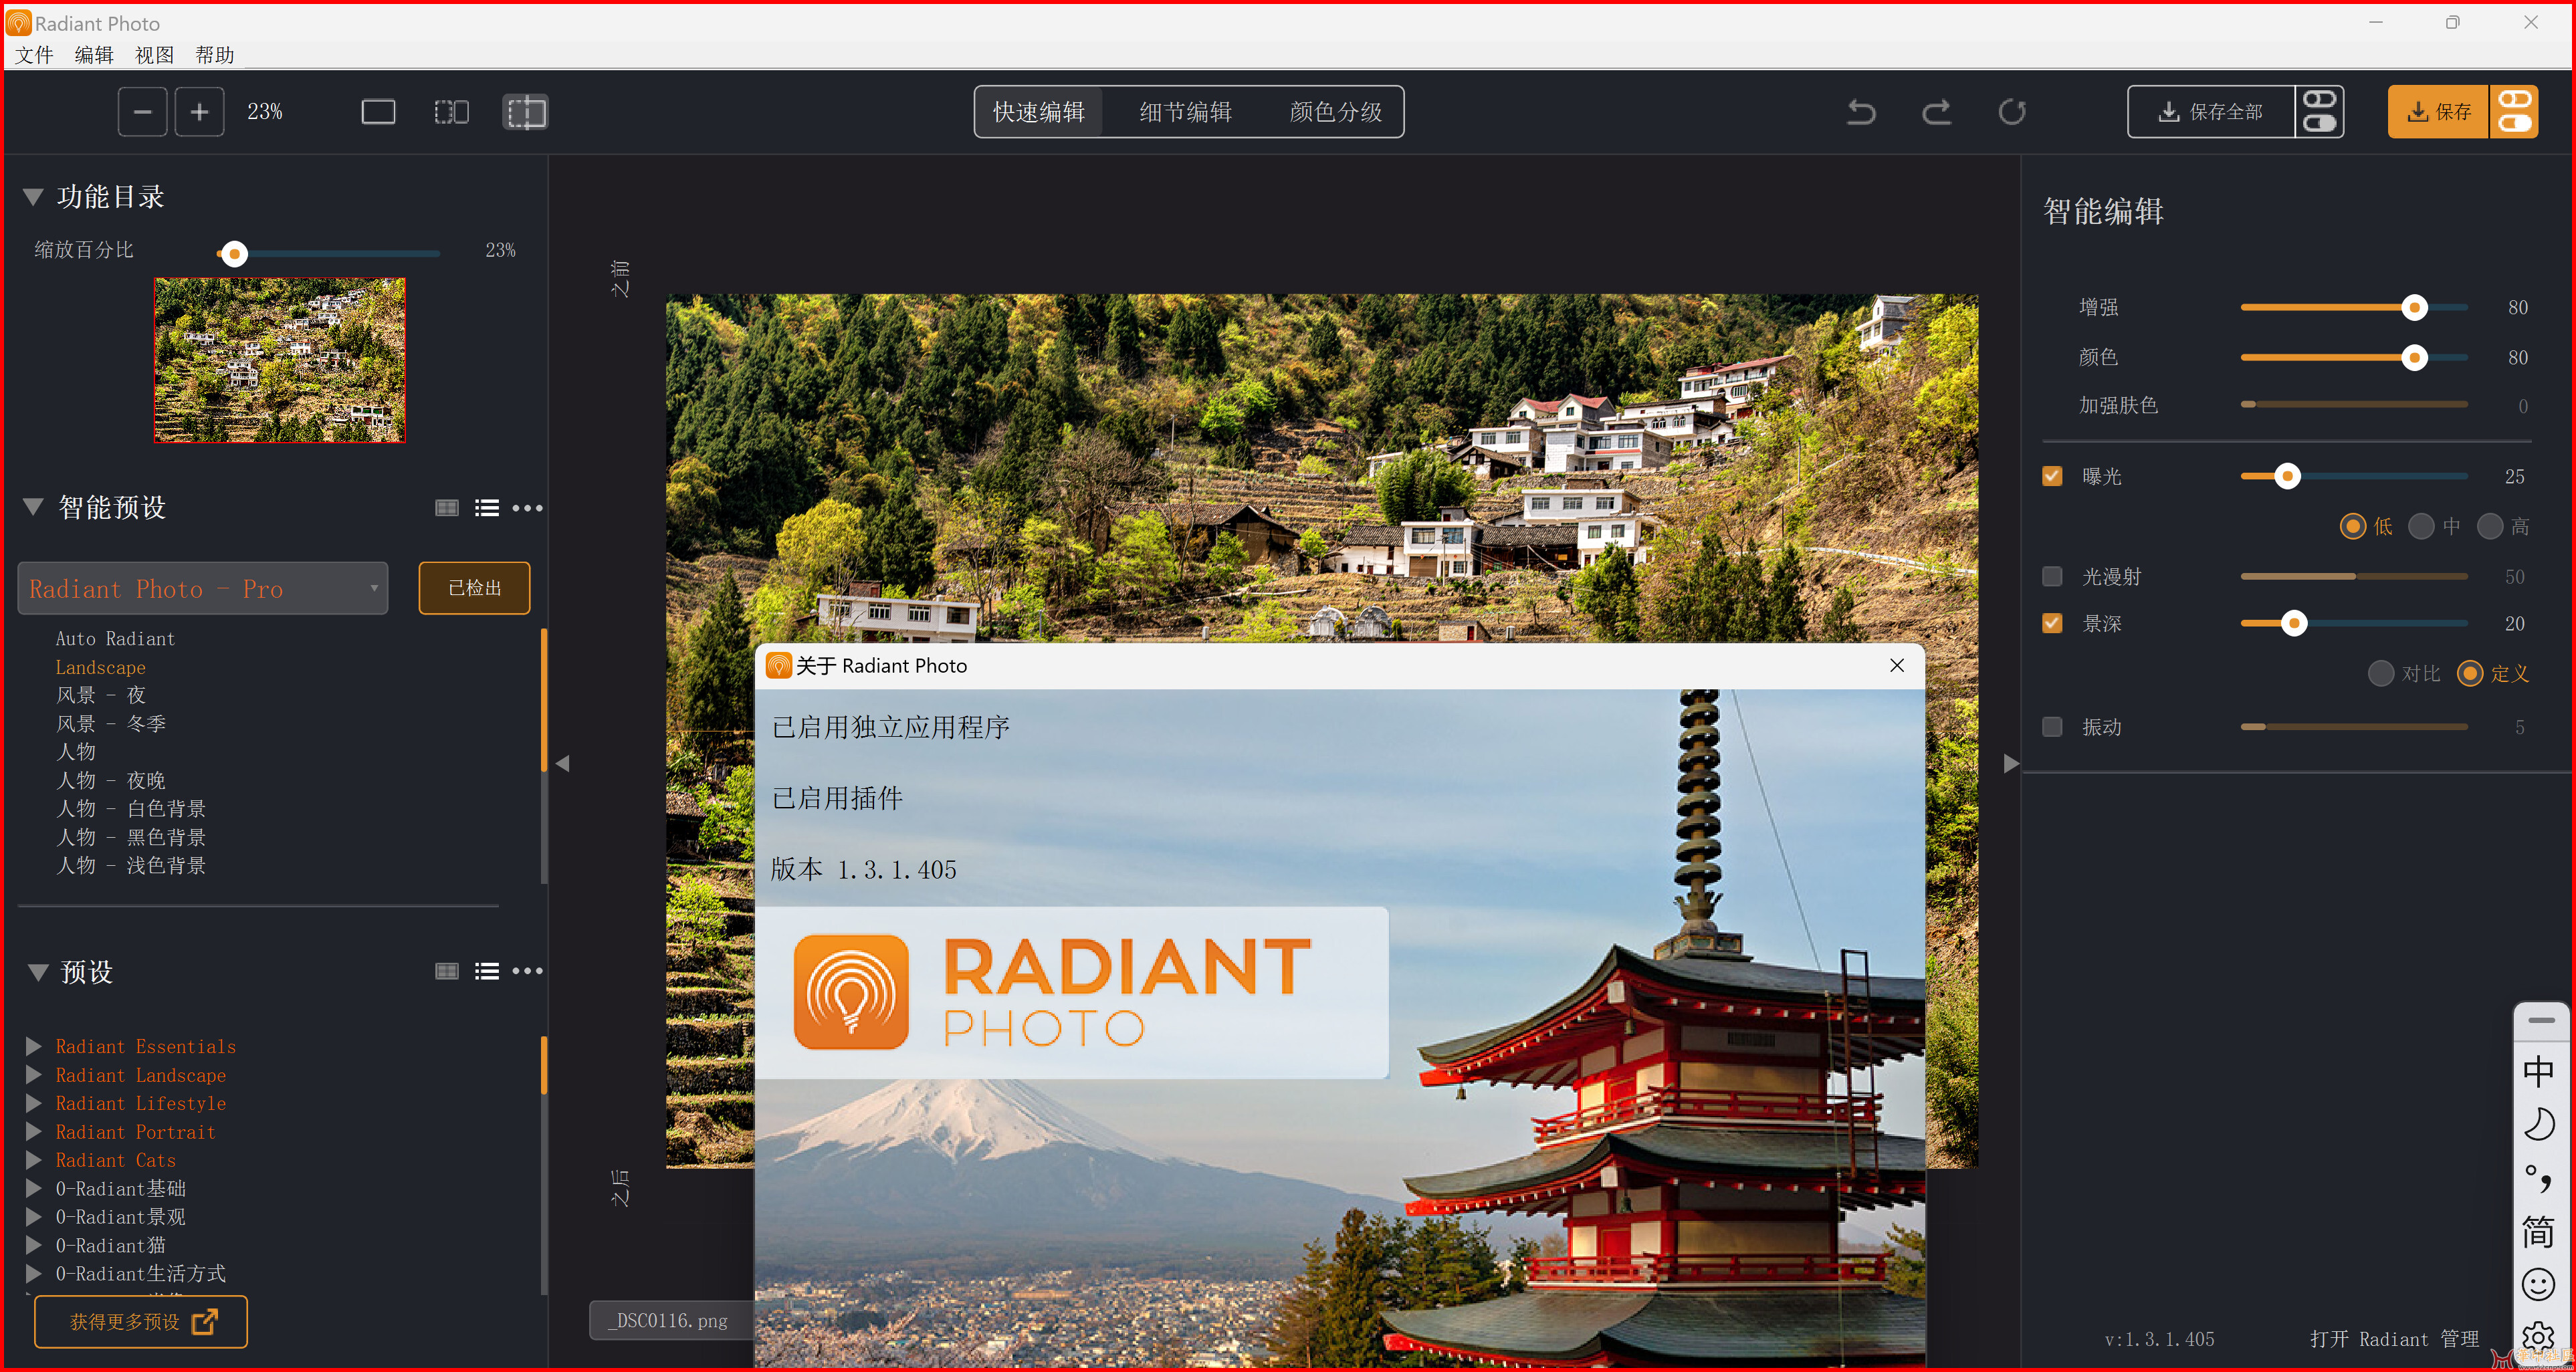Viewport: 2576px width, 1372px height.
Task: Select the Auto Radiant smart preset
Action: (115, 638)
